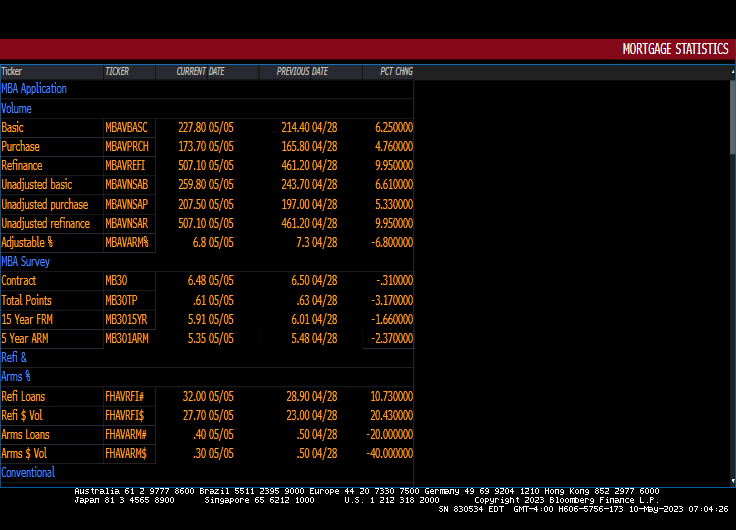Image resolution: width=736 pixels, height=530 pixels.
Task: Click the Refi $ Vol row label
Action: (24, 415)
